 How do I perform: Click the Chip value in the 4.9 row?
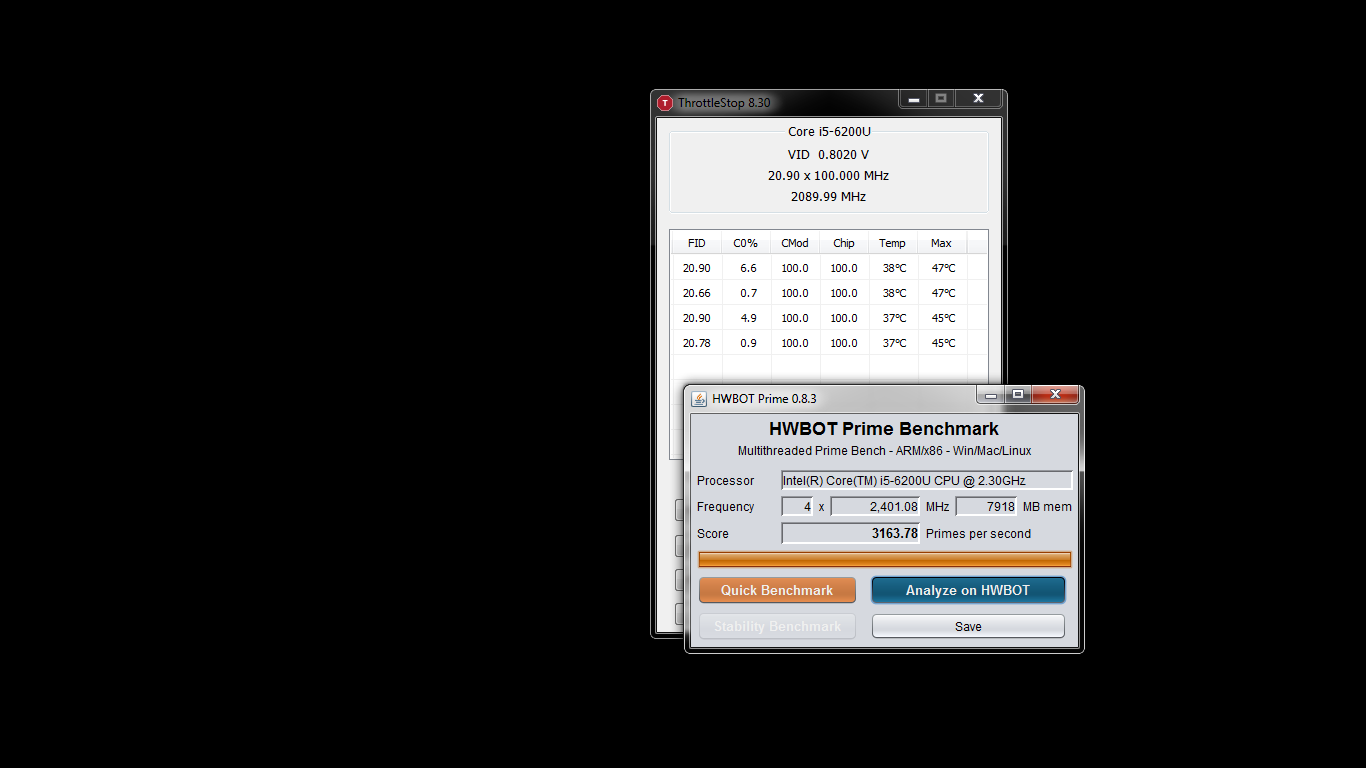[844, 318]
